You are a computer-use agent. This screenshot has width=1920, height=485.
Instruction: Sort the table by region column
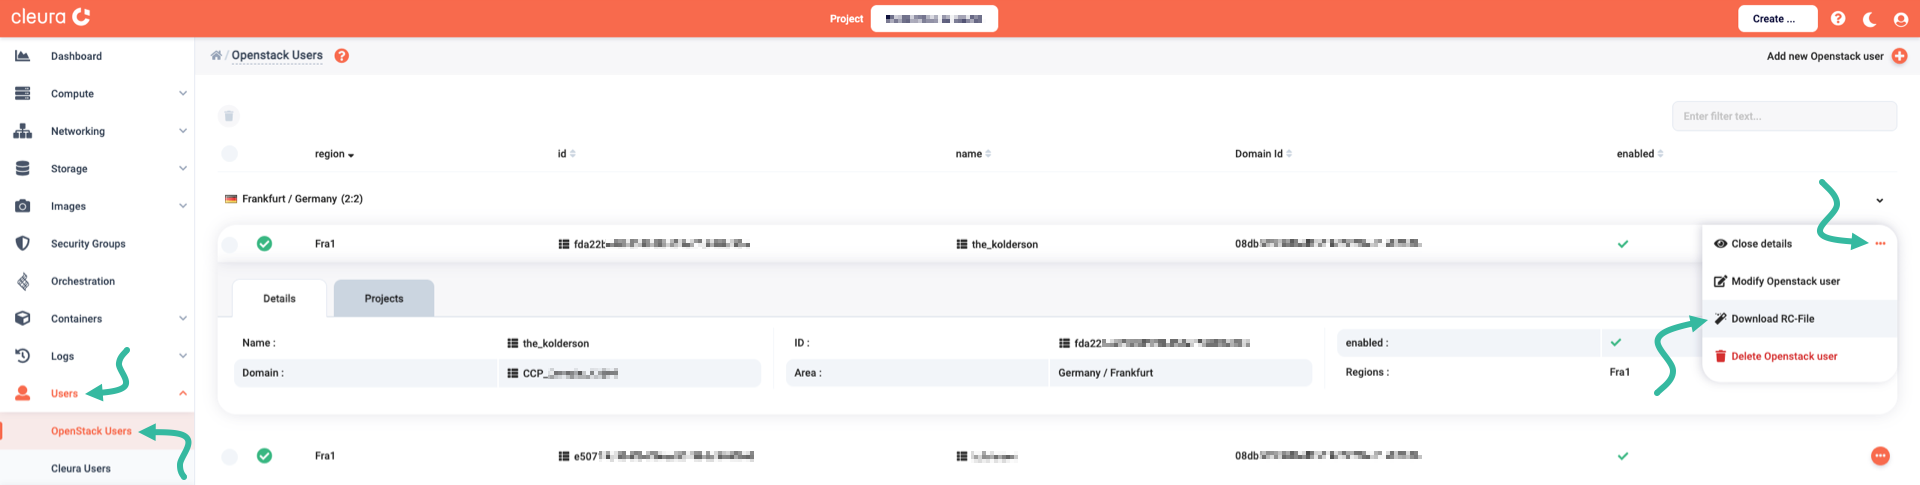click(x=334, y=154)
